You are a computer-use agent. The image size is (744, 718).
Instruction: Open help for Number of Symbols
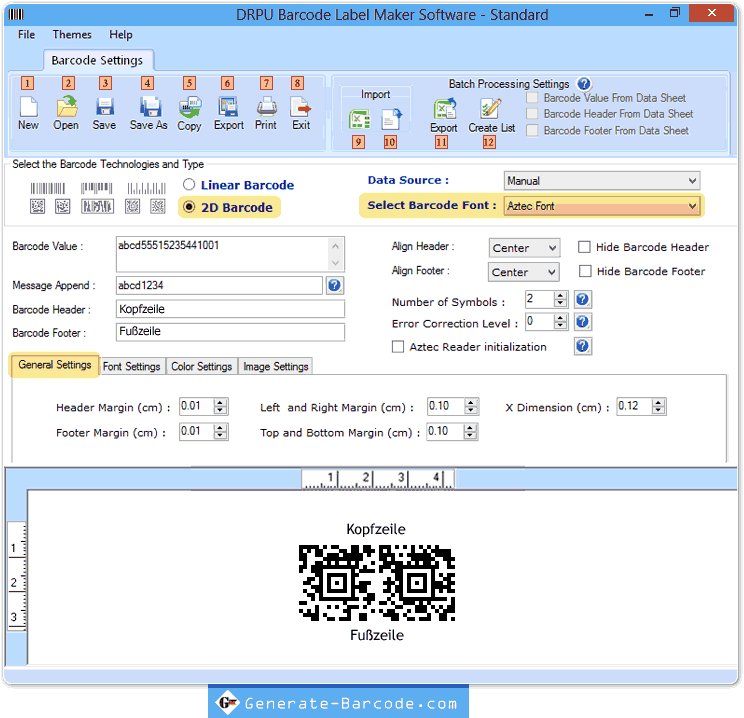[582, 299]
